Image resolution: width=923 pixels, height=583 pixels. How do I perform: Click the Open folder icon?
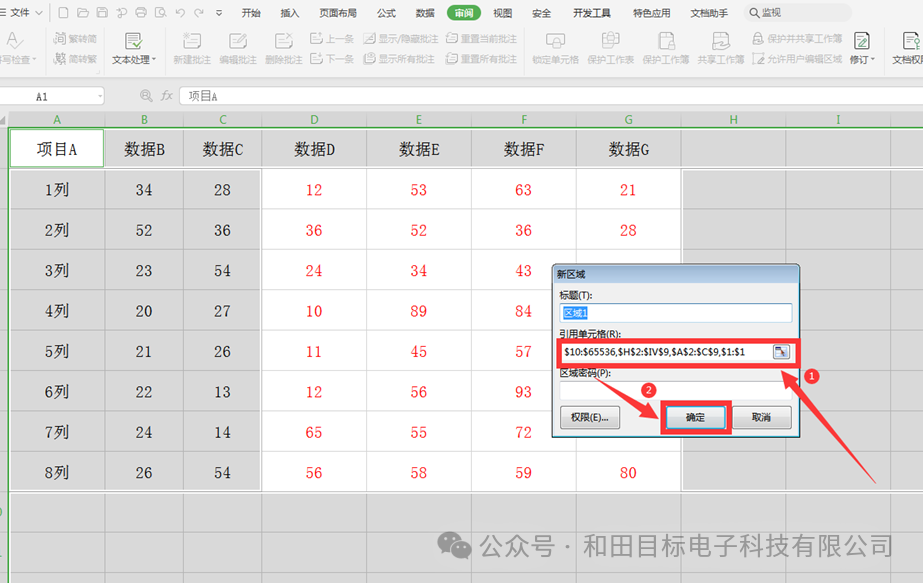83,12
